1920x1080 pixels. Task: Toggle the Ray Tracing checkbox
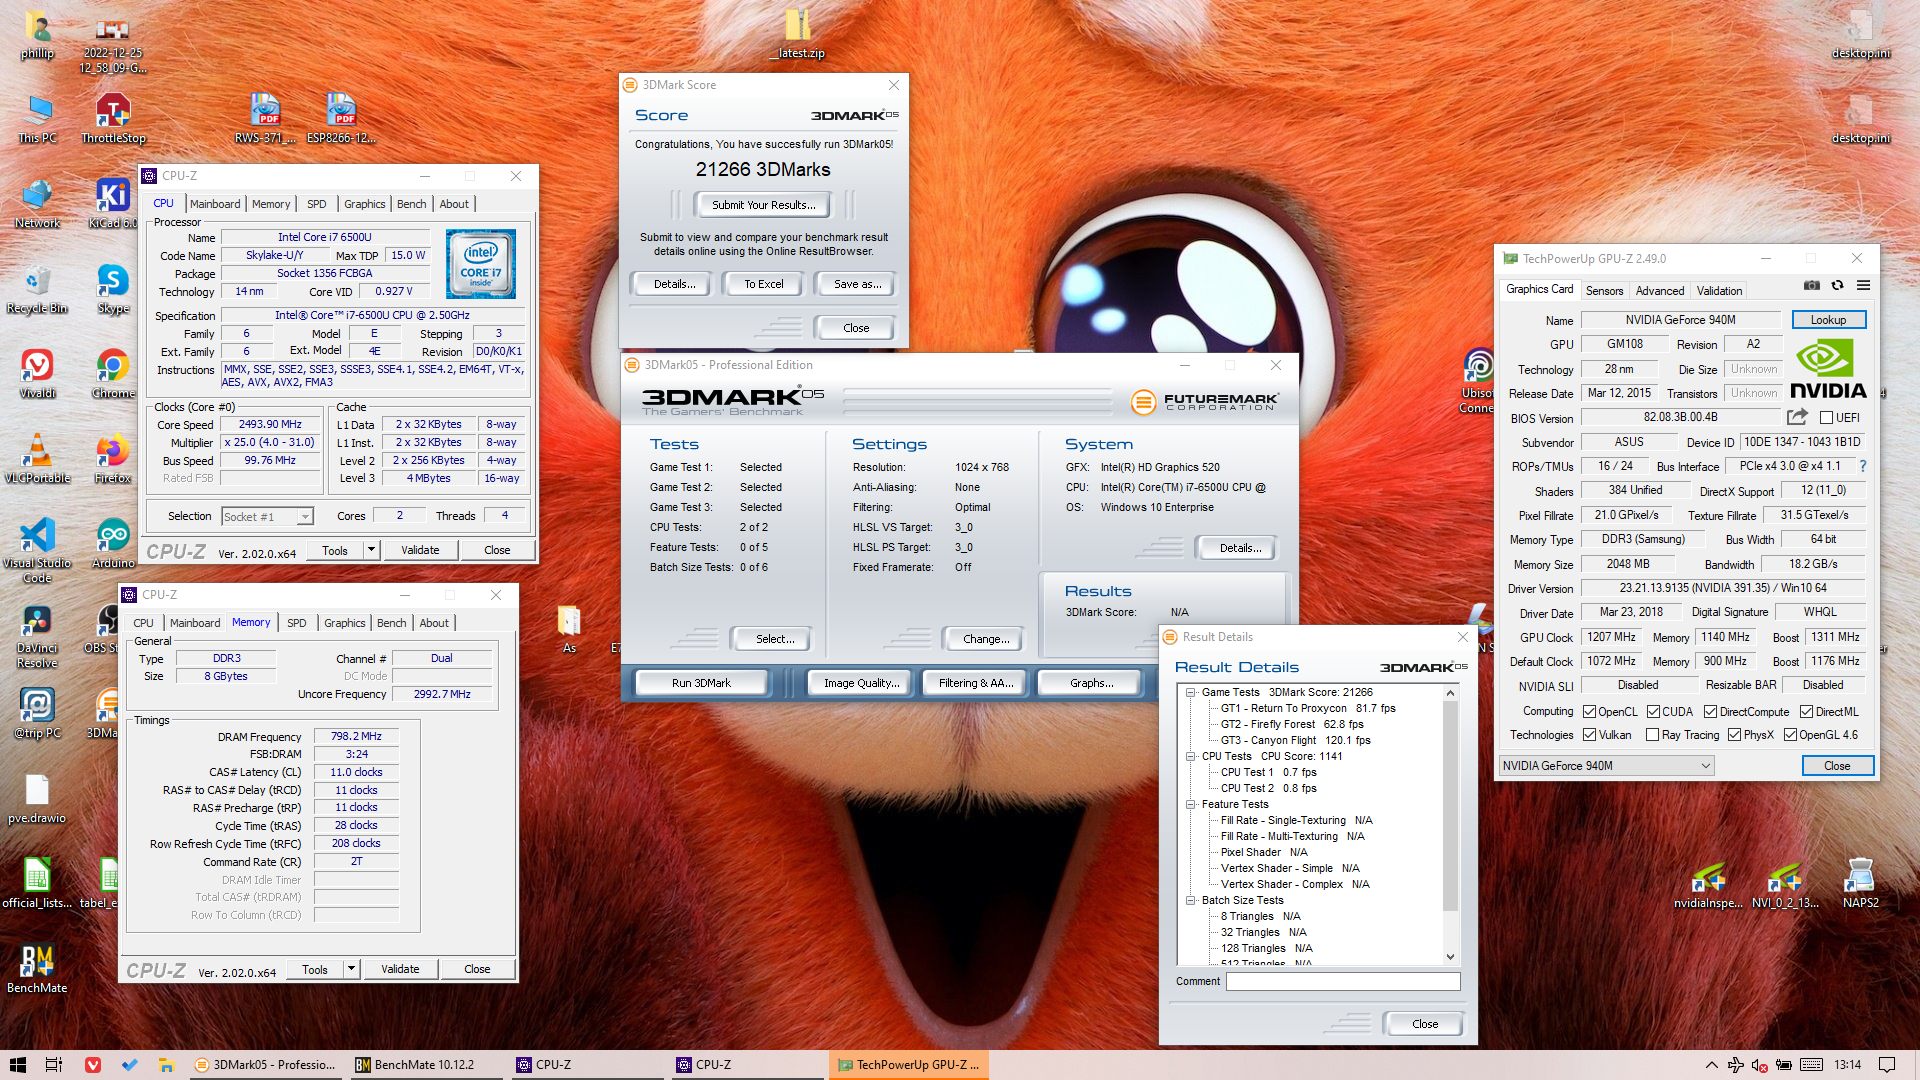(1653, 734)
